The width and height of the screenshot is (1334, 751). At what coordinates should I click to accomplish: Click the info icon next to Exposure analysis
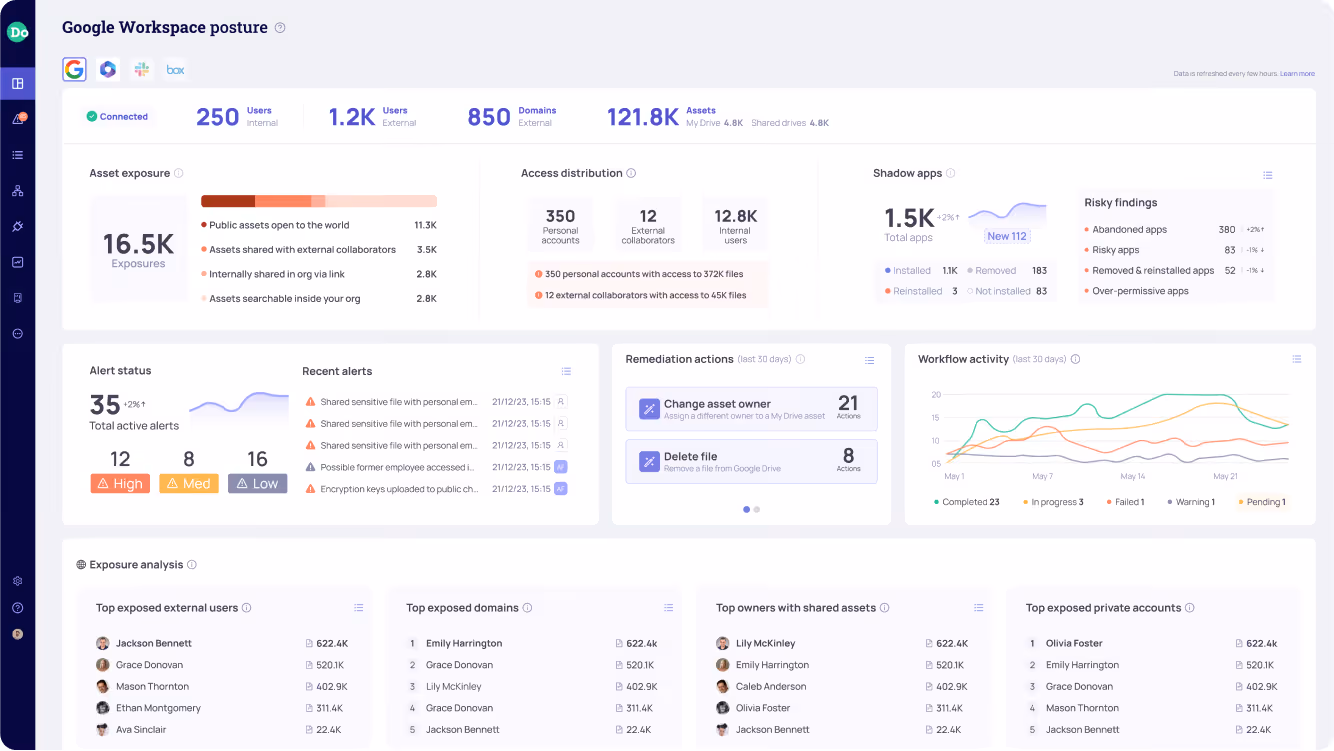click(x=192, y=565)
